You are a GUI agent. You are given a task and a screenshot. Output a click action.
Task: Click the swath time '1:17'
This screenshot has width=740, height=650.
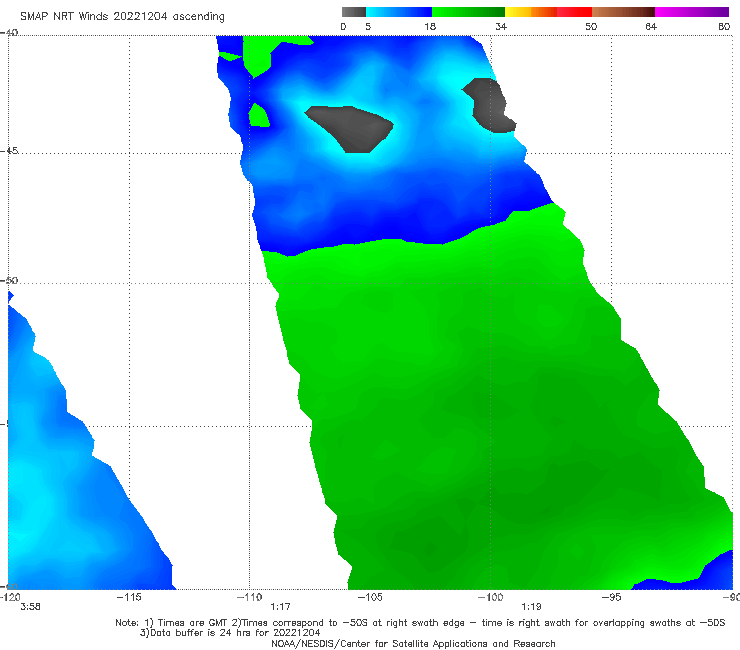[x=280, y=607]
